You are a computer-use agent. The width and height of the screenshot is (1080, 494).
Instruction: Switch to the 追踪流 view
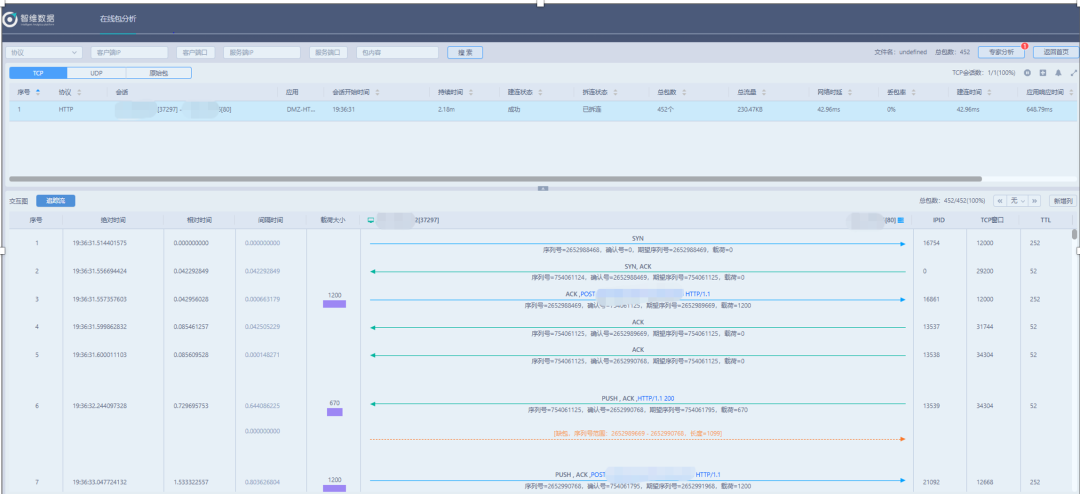tap(56, 201)
